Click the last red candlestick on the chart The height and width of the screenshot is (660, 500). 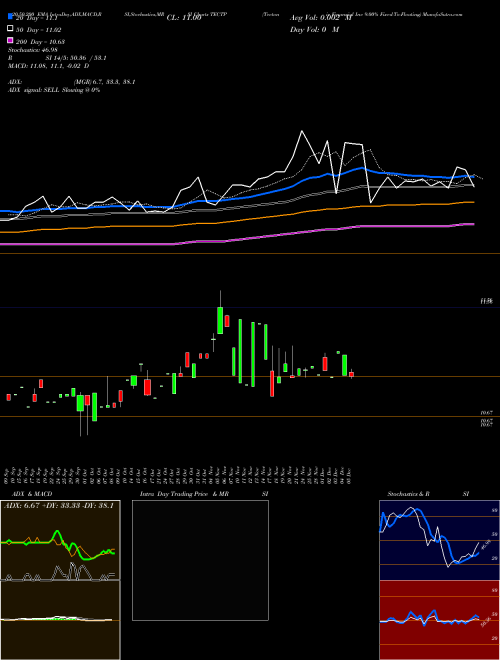(x=351, y=374)
